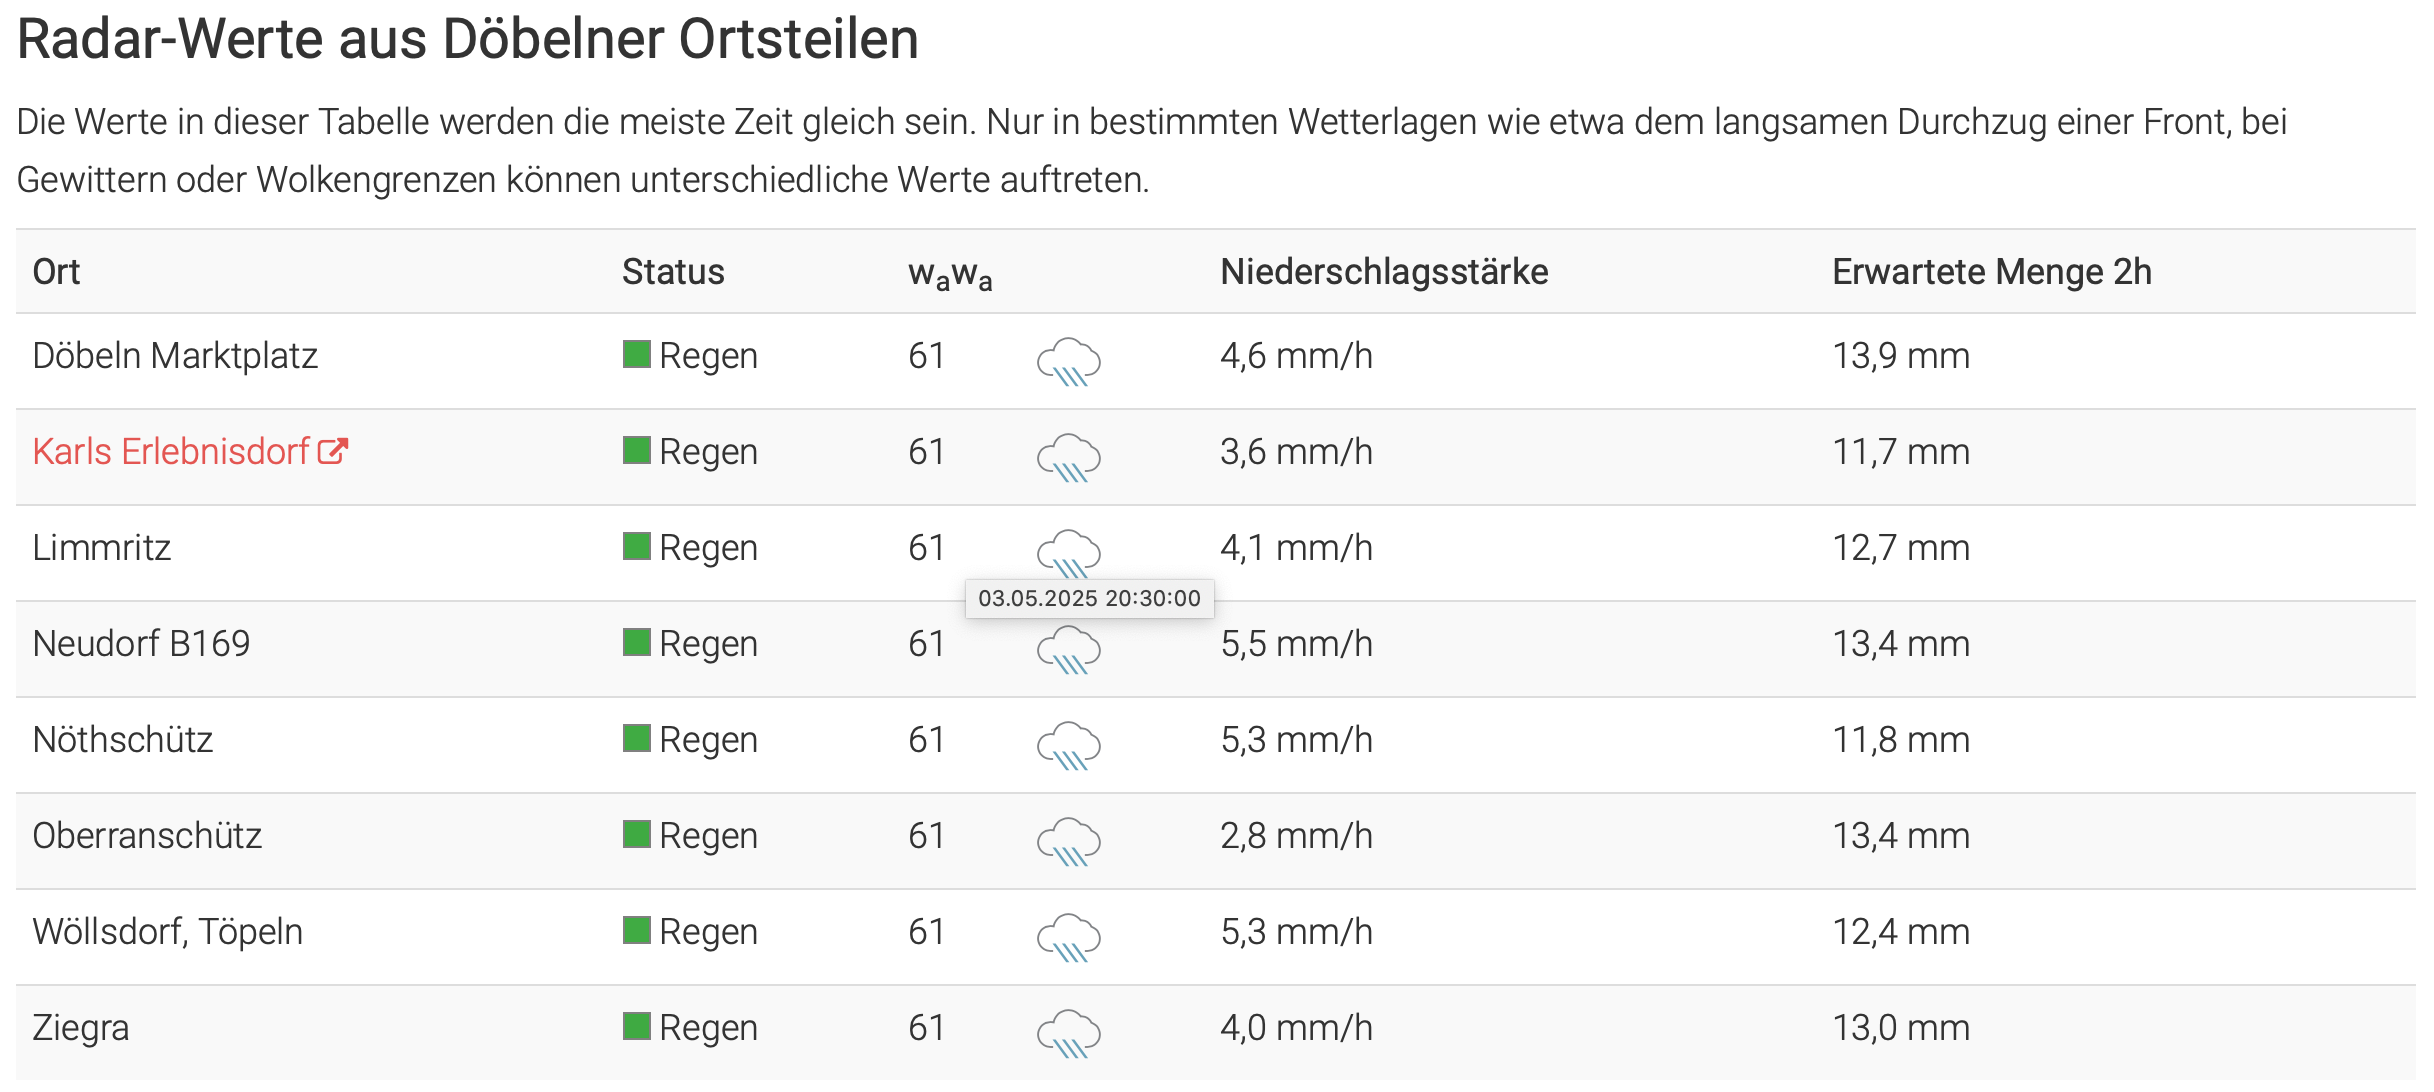
Task: Click rain cloud icon in Oberranschütz row
Action: (x=1068, y=842)
